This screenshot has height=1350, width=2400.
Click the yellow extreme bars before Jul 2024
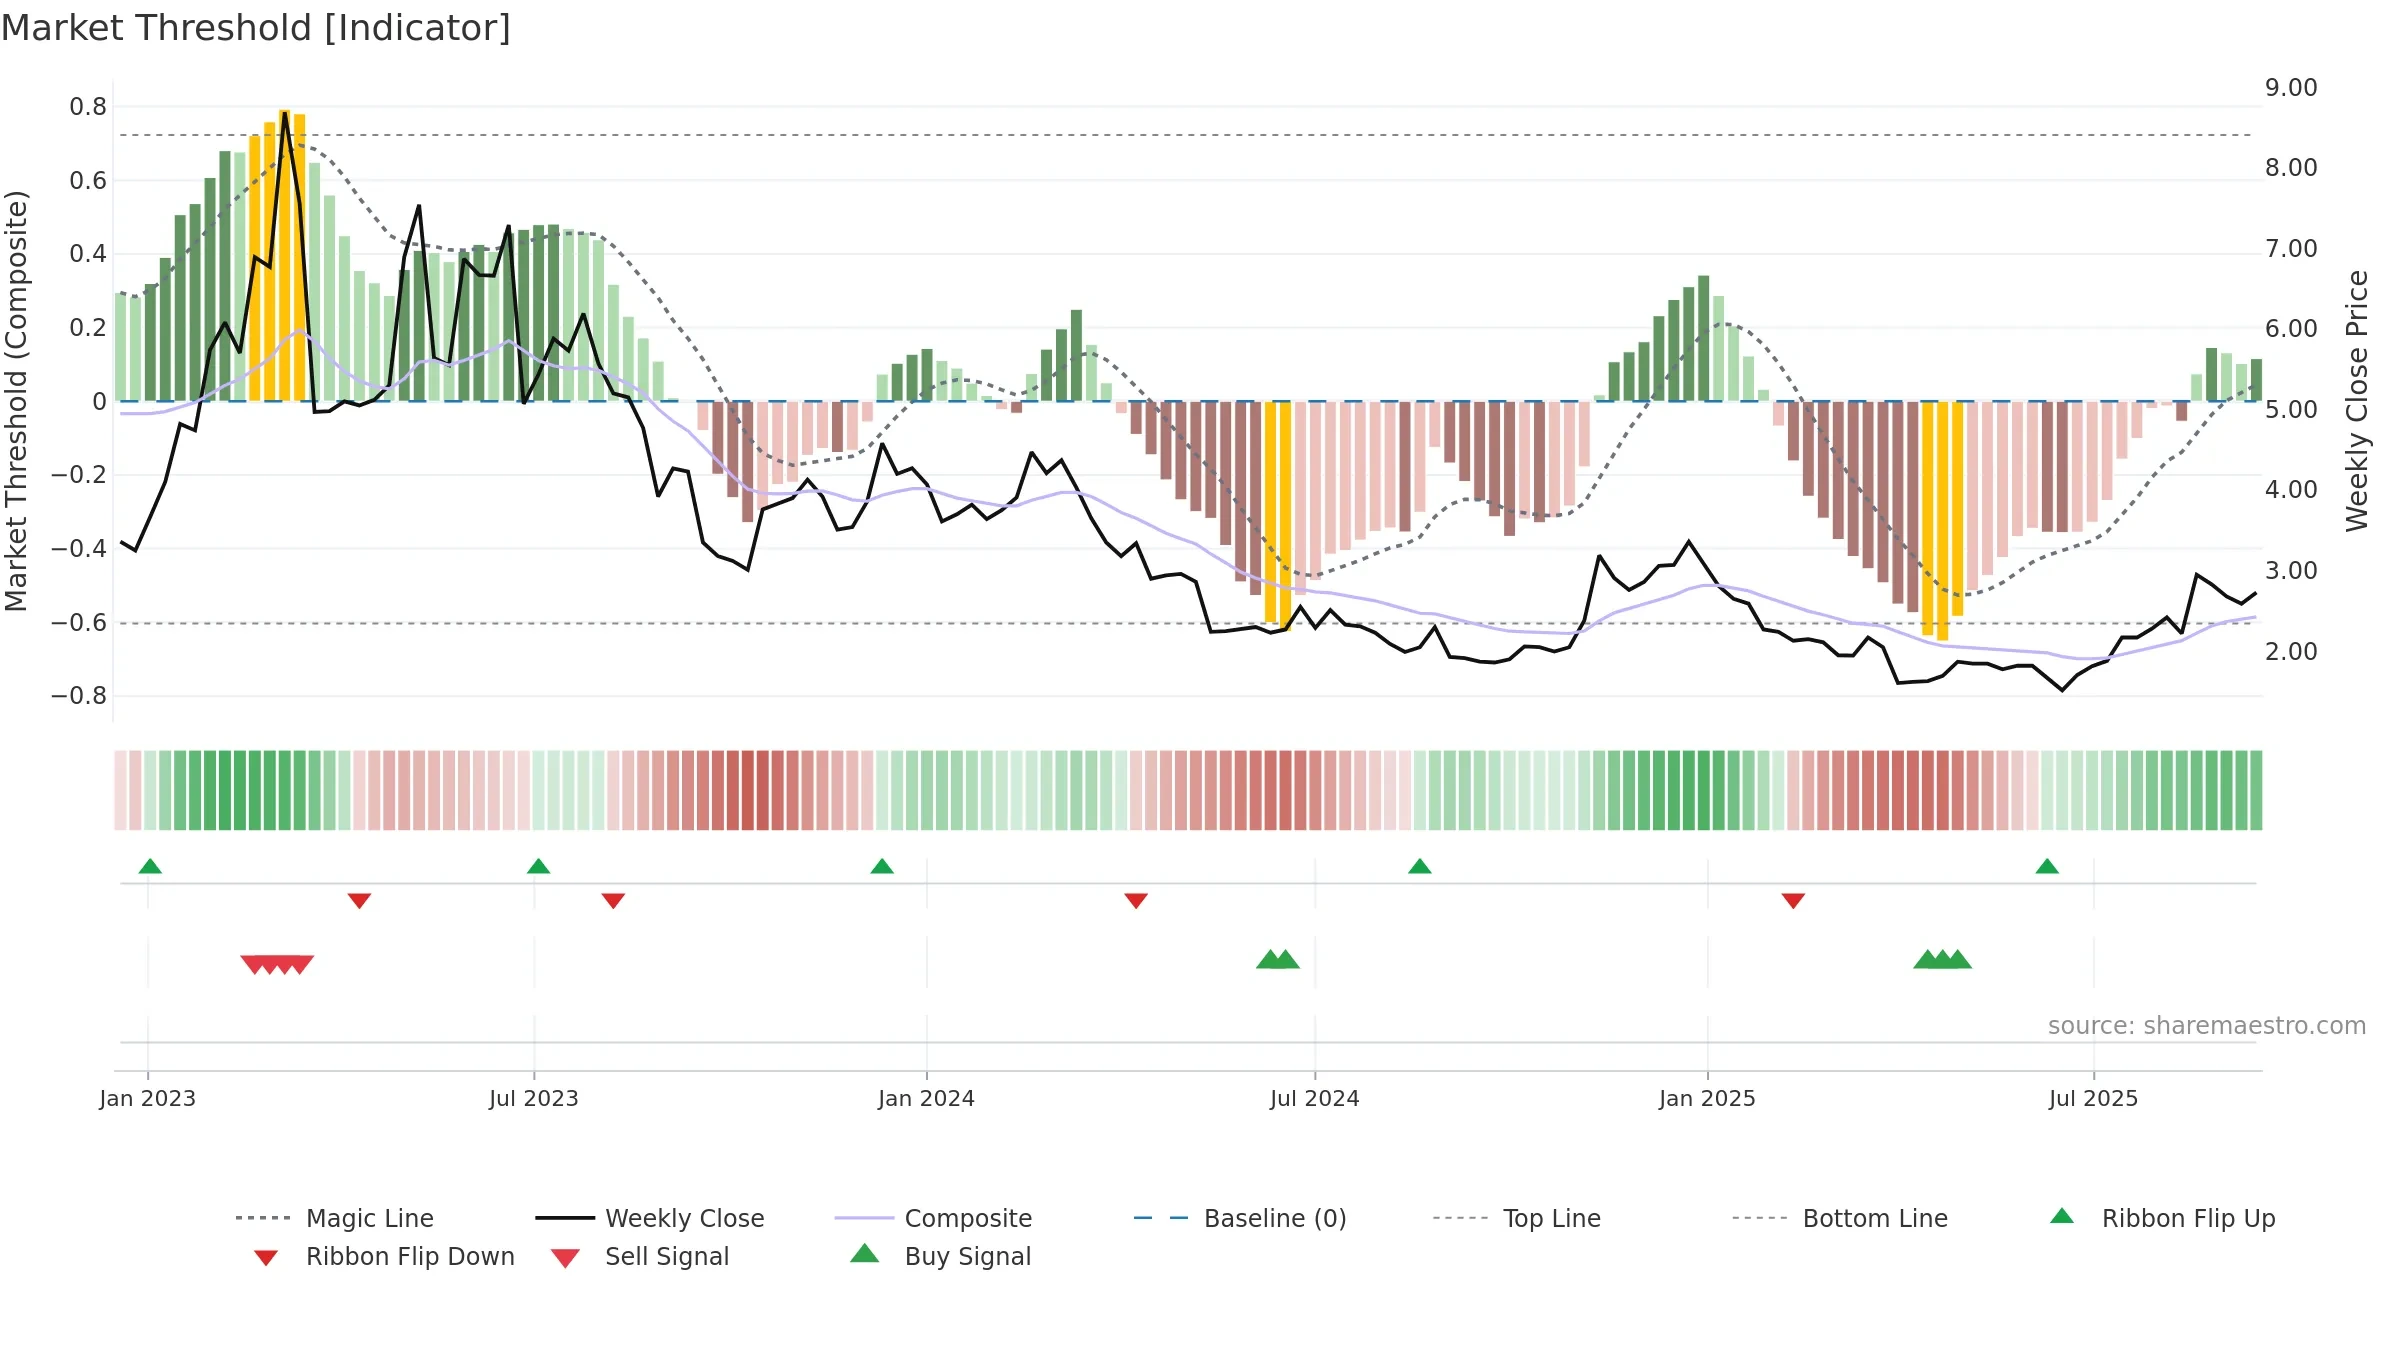tap(1278, 514)
